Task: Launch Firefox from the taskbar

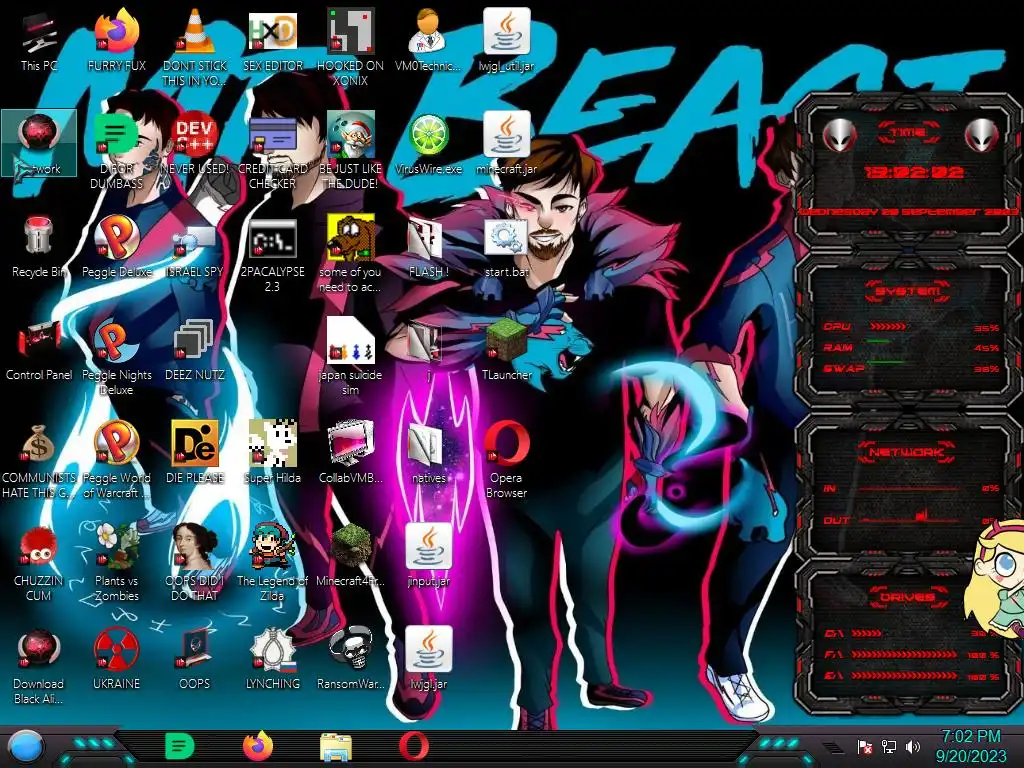Action: coord(258,746)
